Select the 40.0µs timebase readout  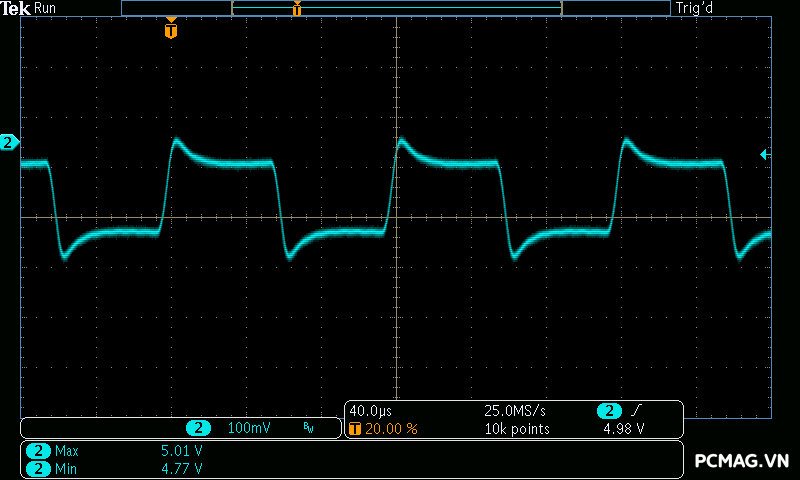click(370, 411)
